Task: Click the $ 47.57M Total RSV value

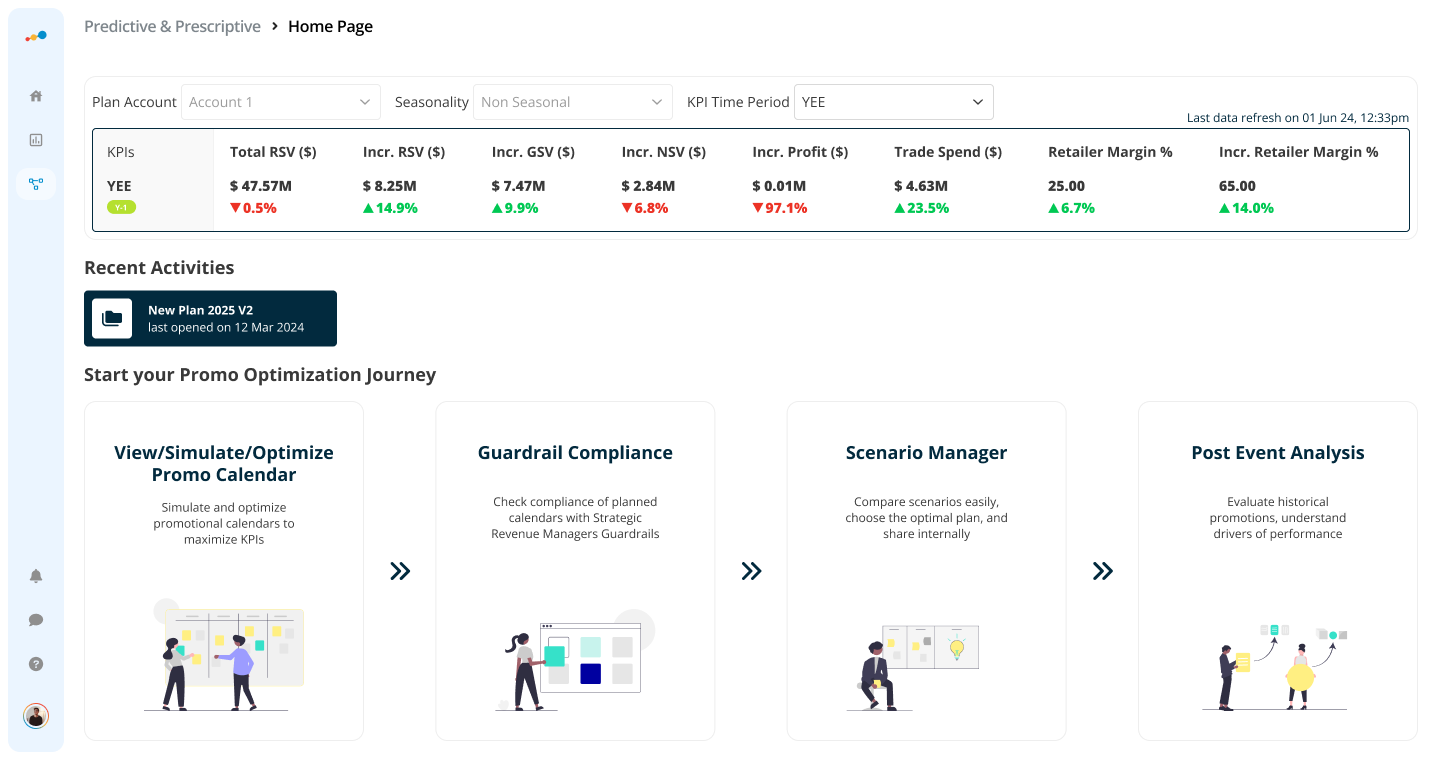Action: click(261, 186)
